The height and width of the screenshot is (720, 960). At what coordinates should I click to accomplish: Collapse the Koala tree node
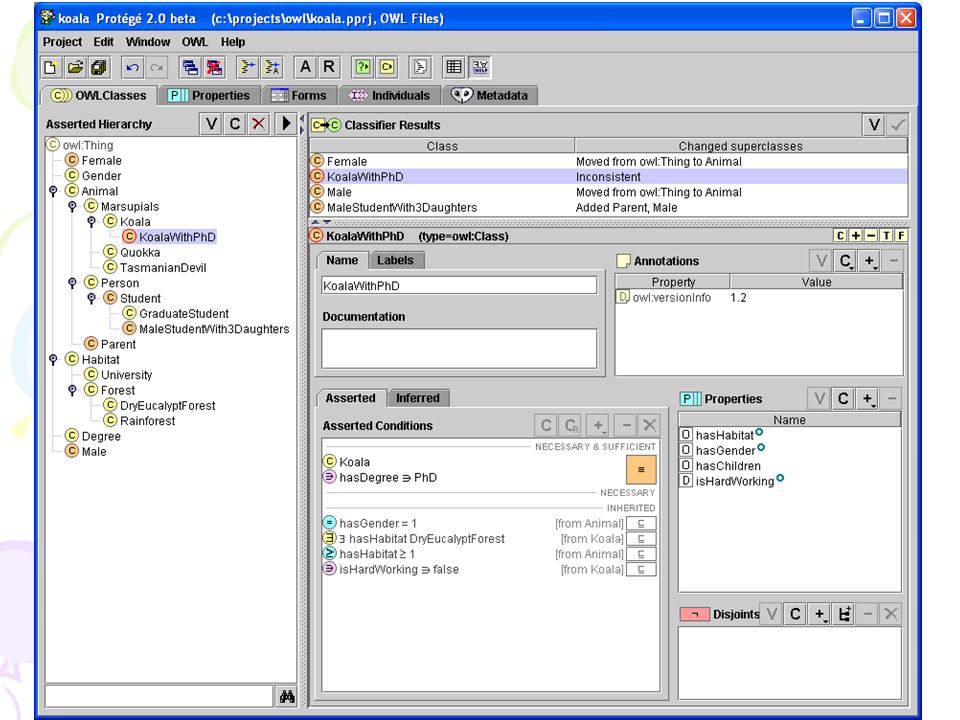[x=91, y=222]
